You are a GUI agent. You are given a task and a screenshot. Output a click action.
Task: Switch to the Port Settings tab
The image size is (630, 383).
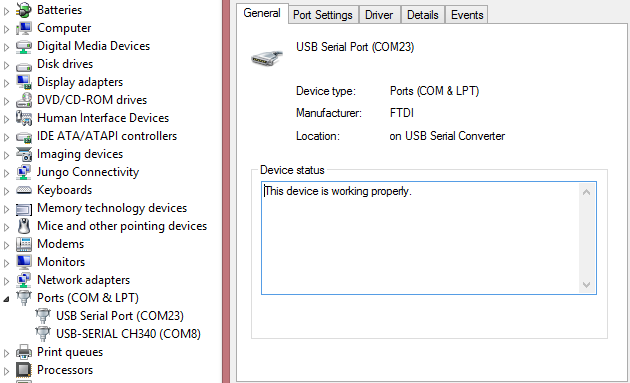pyautogui.click(x=323, y=15)
